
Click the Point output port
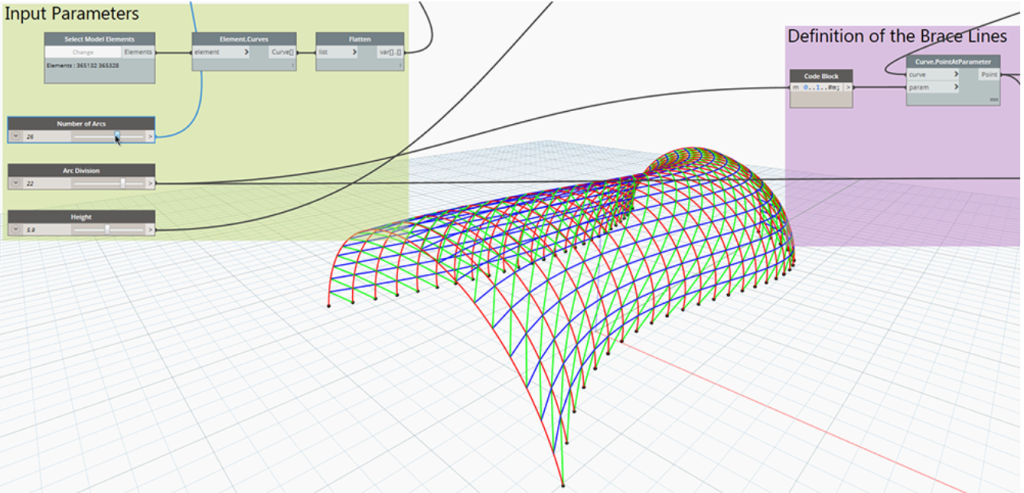pyautogui.click(x=989, y=74)
